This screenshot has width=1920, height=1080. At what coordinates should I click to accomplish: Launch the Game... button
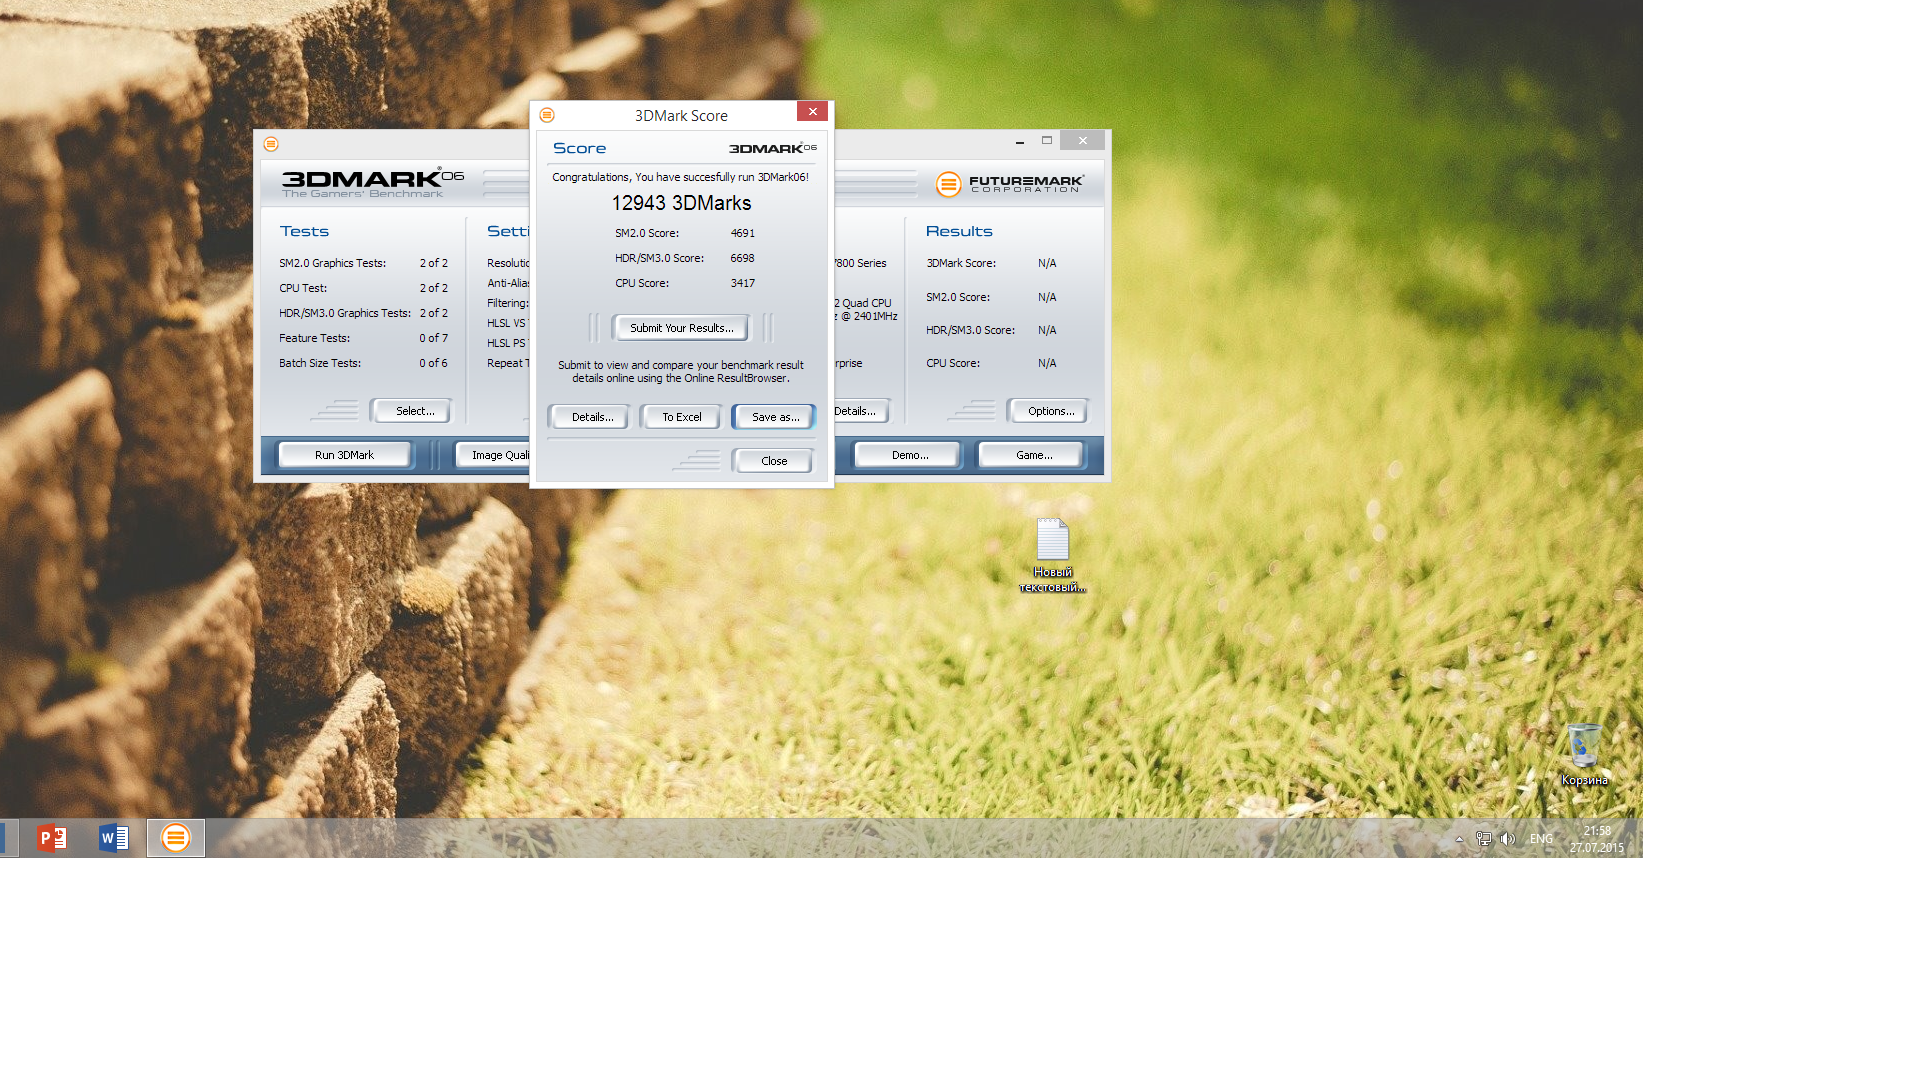tap(1033, 455)
